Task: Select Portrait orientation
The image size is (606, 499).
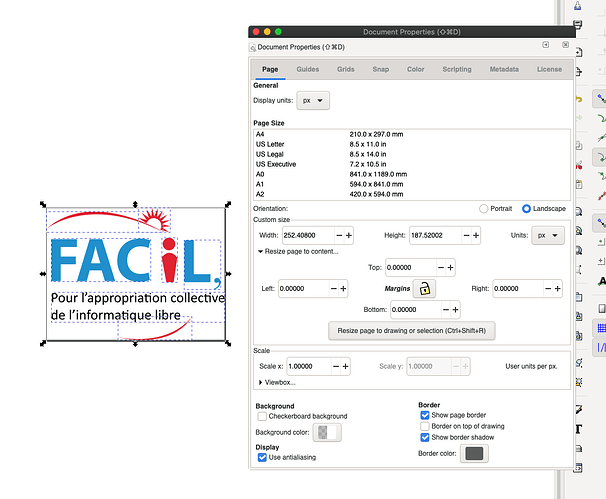Action: coord(486,208)
